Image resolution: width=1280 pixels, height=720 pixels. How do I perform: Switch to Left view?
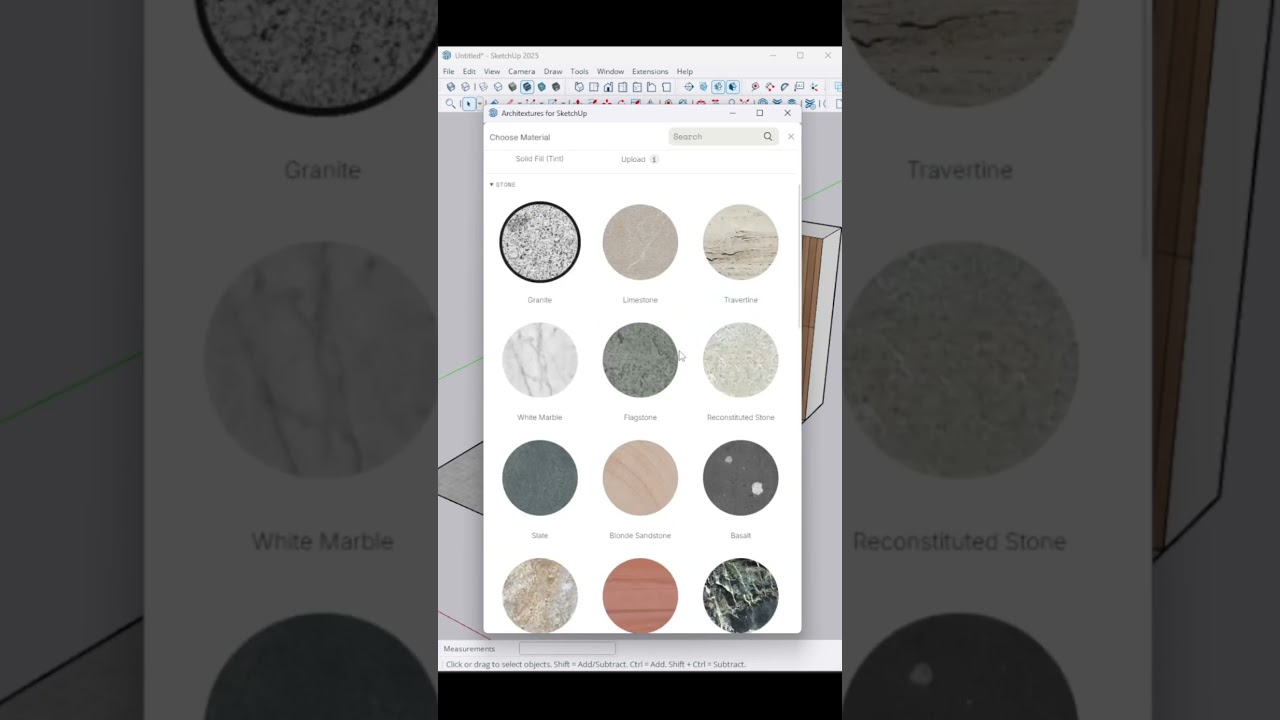tap(651, 87)
